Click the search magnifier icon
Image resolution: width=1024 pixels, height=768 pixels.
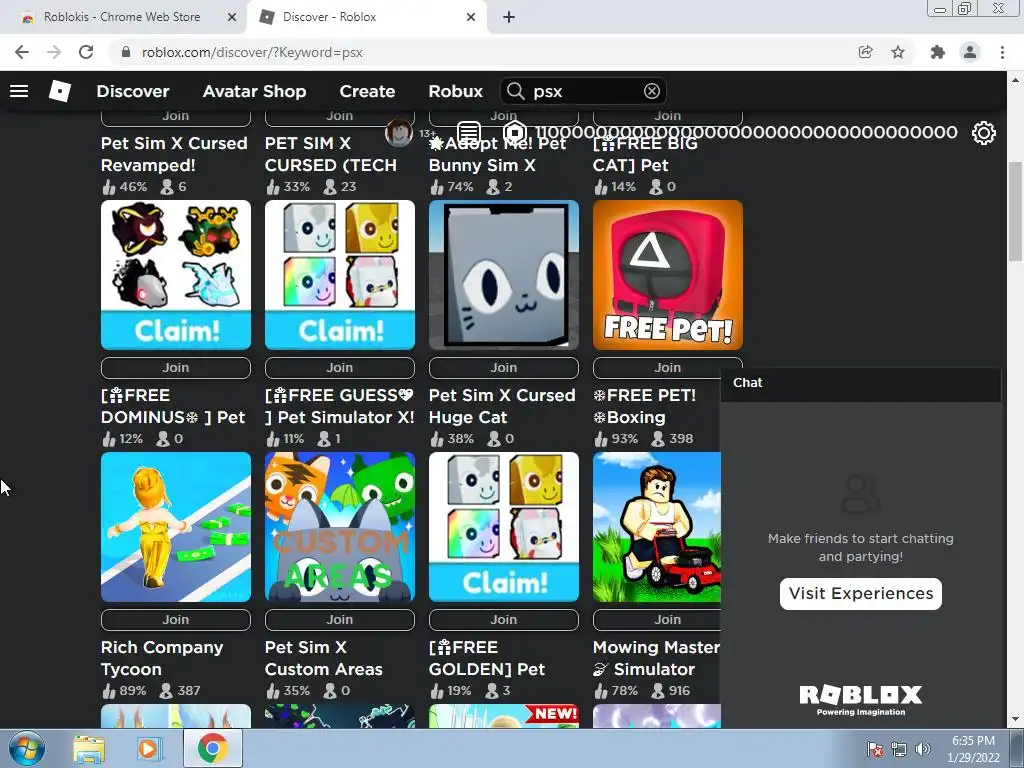(516, 91)
